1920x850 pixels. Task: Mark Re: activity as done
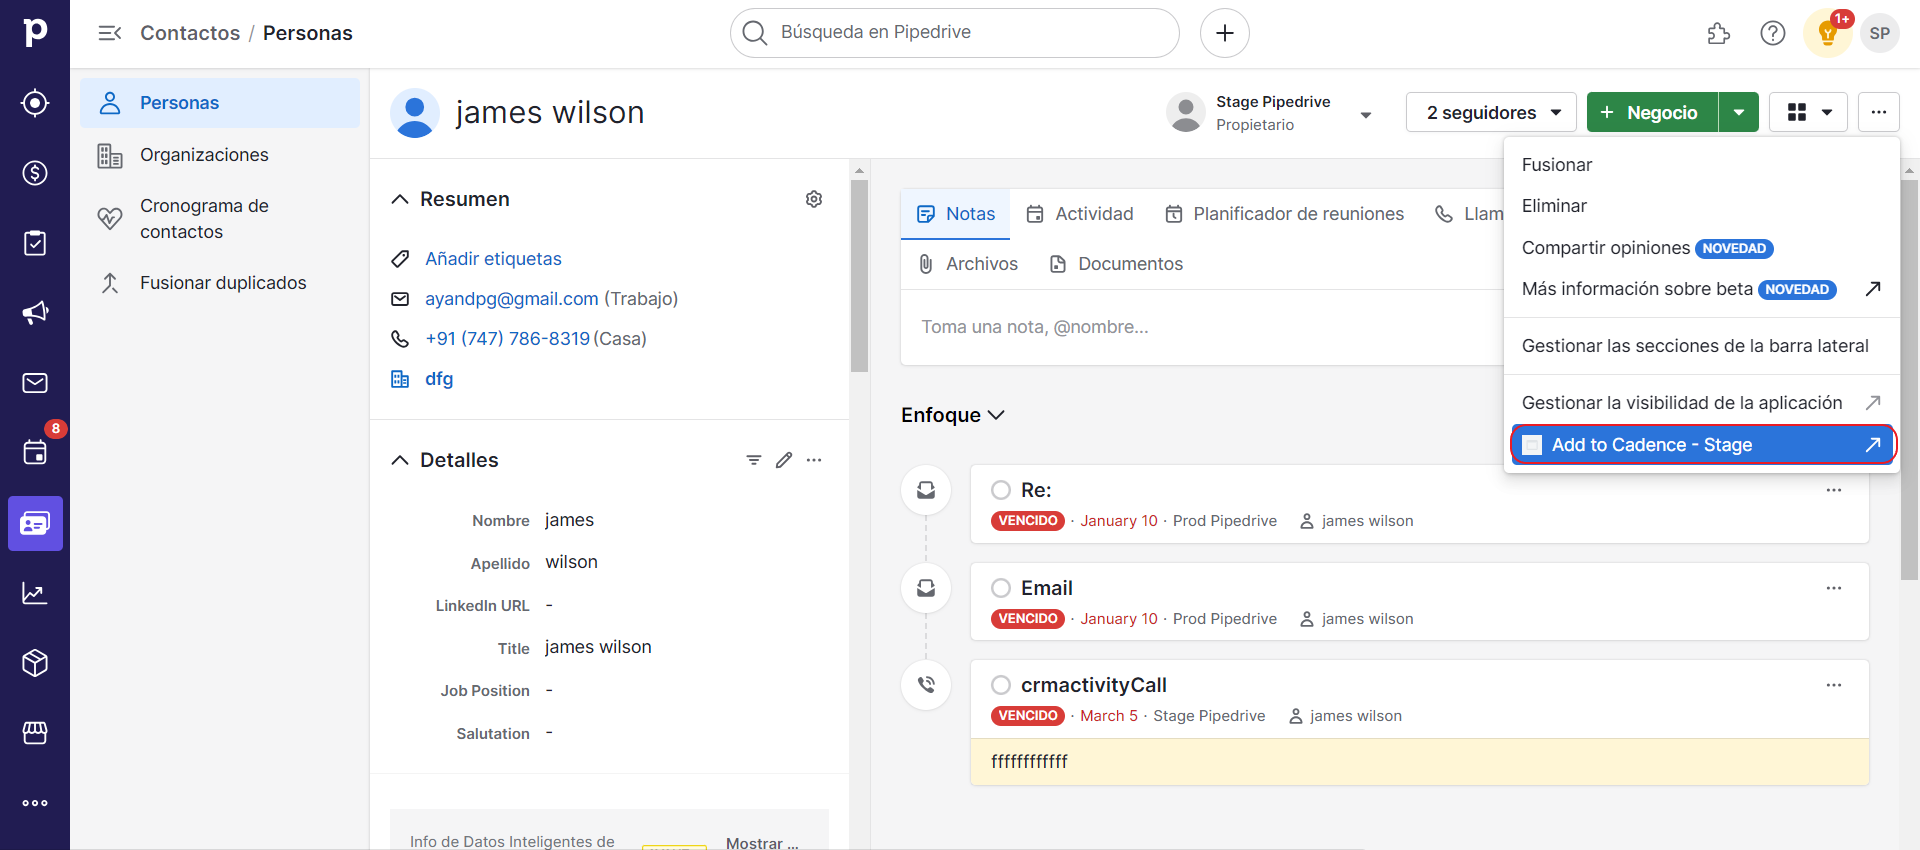coord(1001,490)
